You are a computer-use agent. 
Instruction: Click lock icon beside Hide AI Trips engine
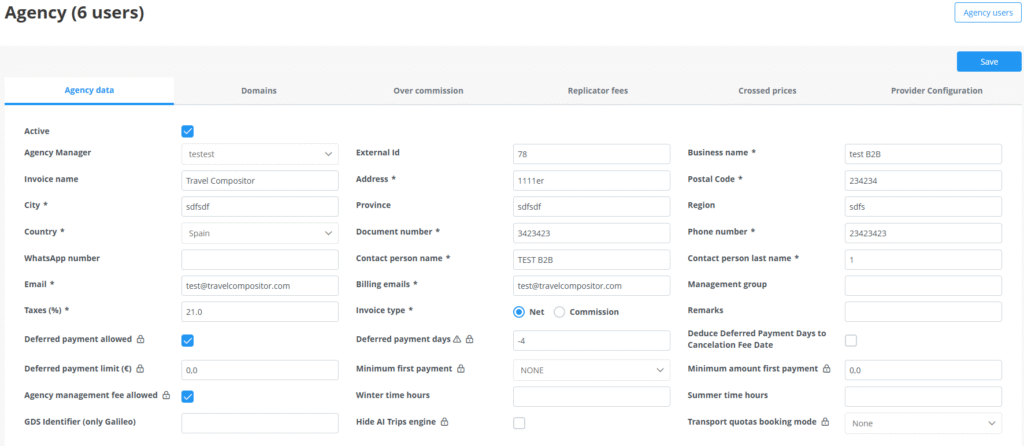[444, 422]
